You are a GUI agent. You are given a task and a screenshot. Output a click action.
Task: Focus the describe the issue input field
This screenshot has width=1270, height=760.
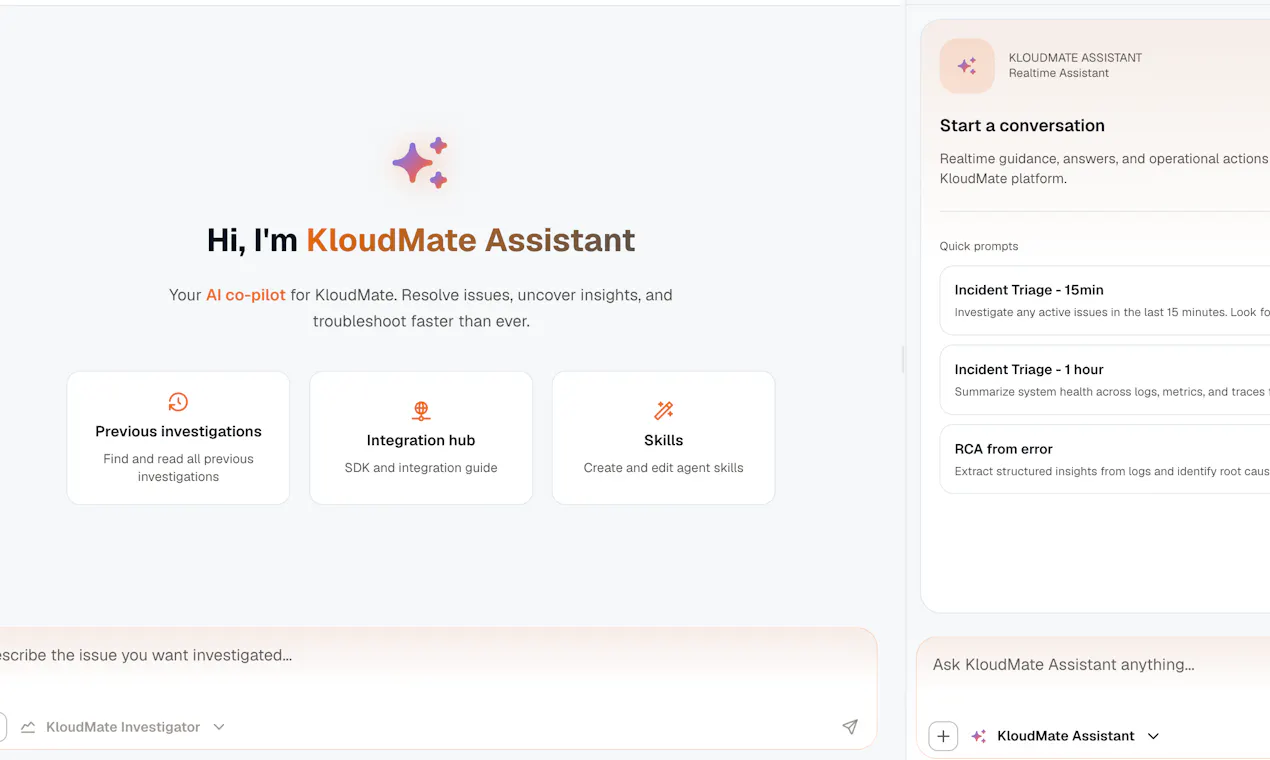[436, 656]
